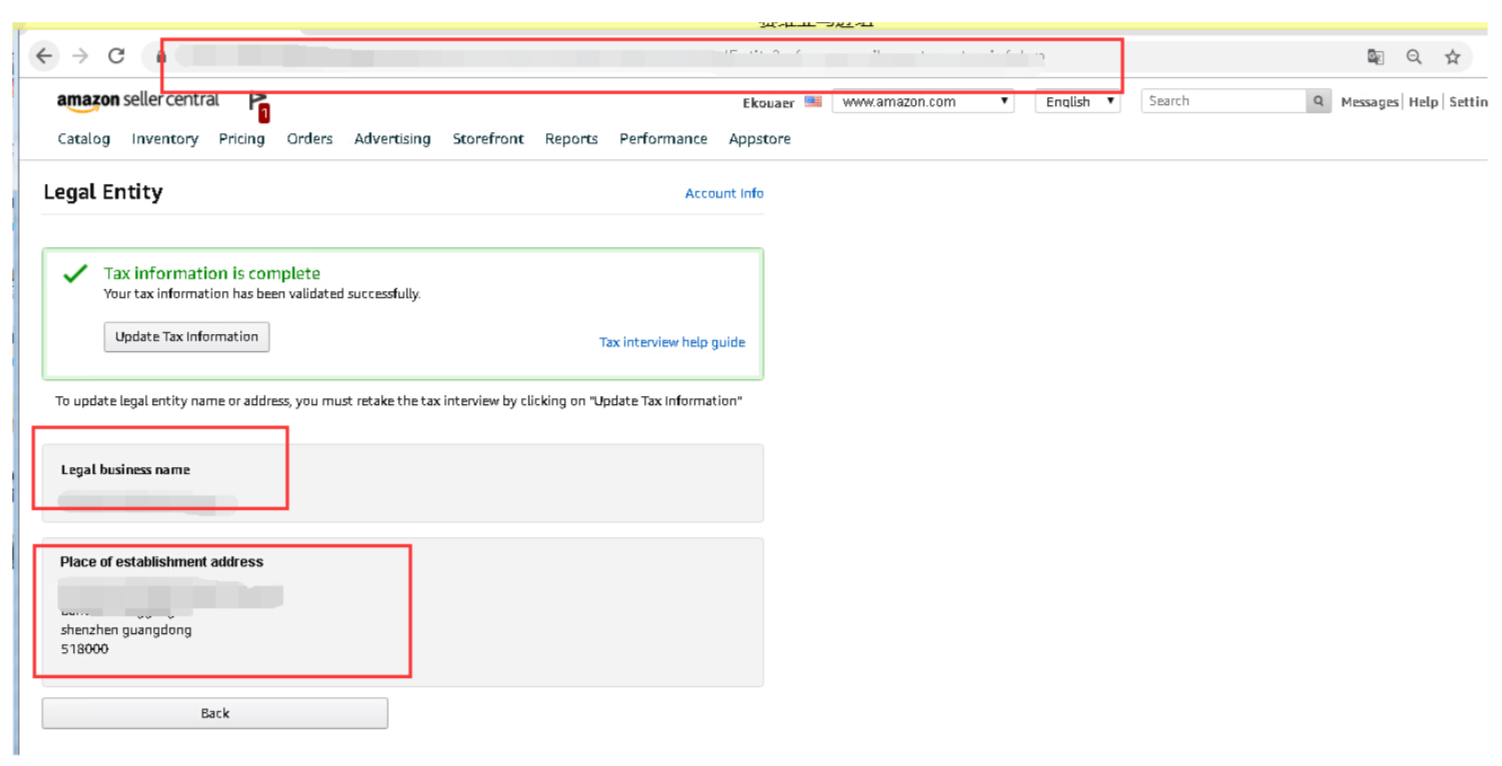Click the notification flag icon

click(258, 104)
